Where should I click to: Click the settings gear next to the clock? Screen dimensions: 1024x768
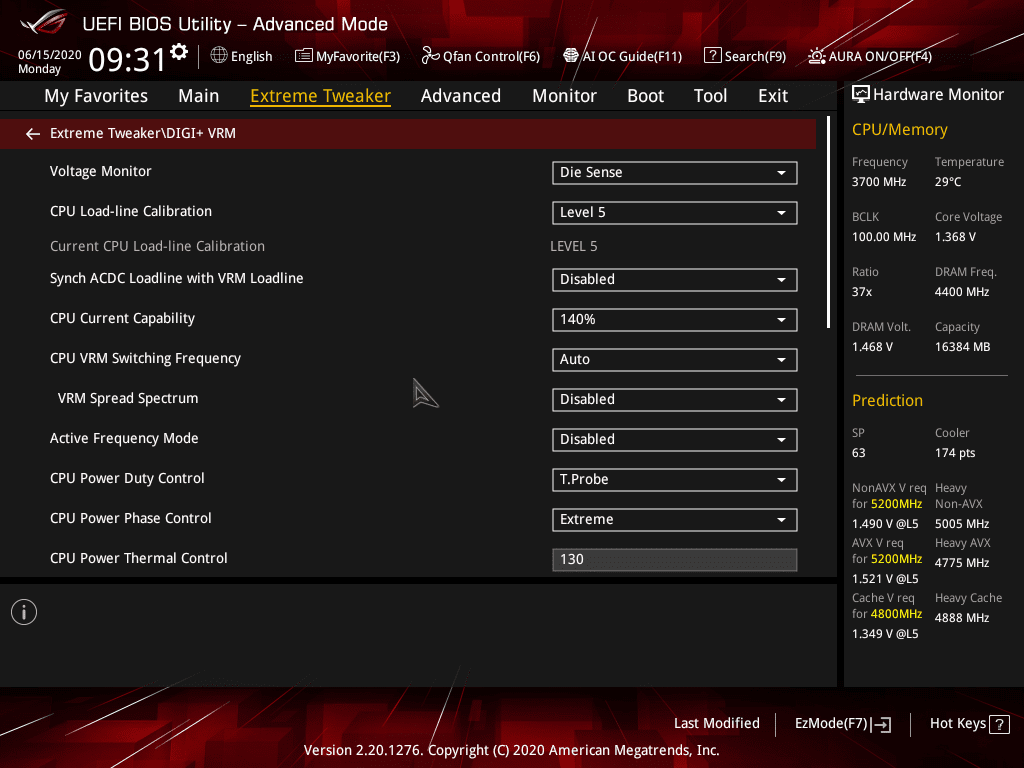click(x=179, y=52)
